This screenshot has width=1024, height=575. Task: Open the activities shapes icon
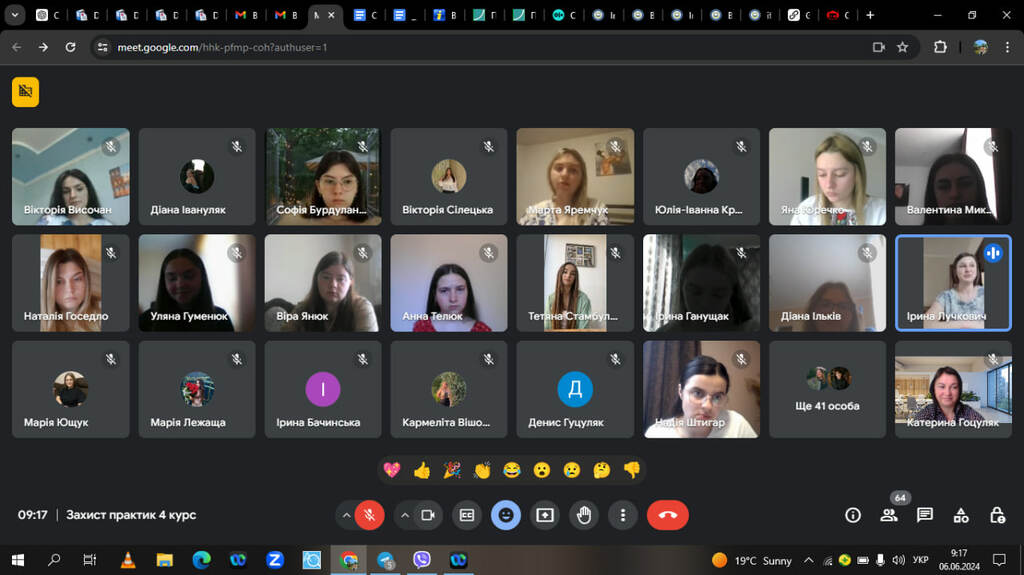pyautogui.click(x=961, y=515)
